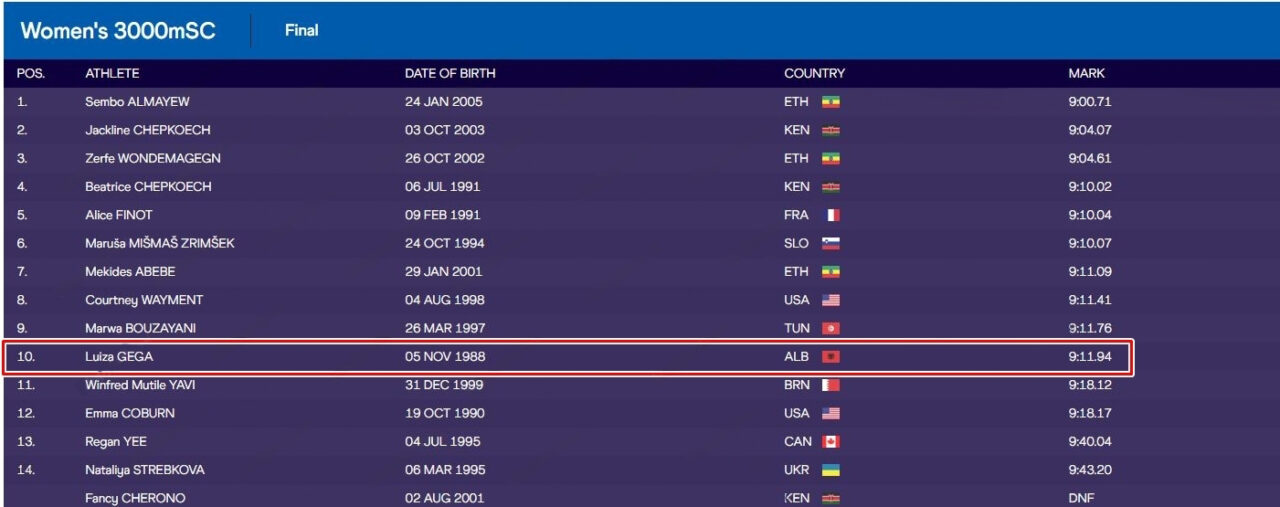Click the France flag icon
1280x507 pixels.
tap(830, 215)
